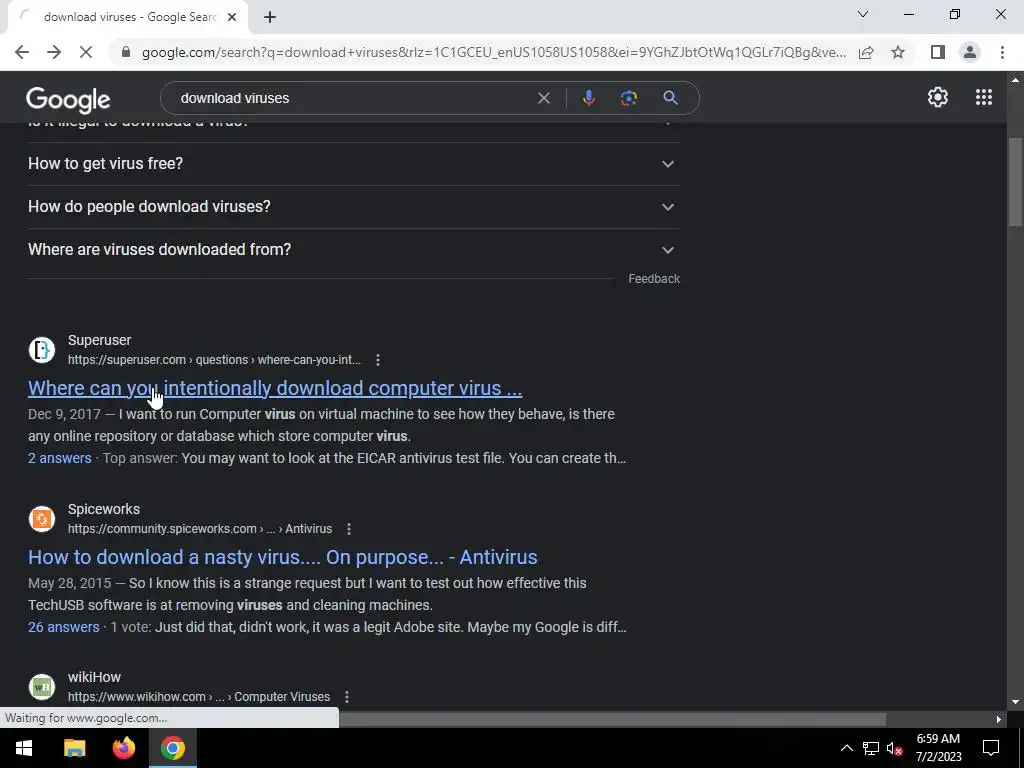
Task: Open site info via the lock icon
Action: tap(126, 52)
